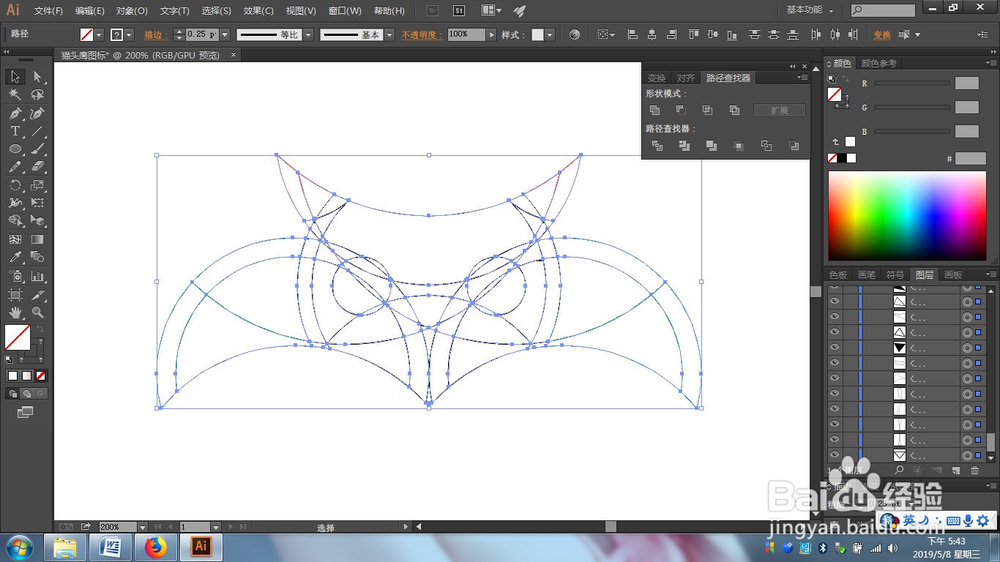1000x562 pixels.
Task: Open the 对象(O) menu
Action: [131, 11]
